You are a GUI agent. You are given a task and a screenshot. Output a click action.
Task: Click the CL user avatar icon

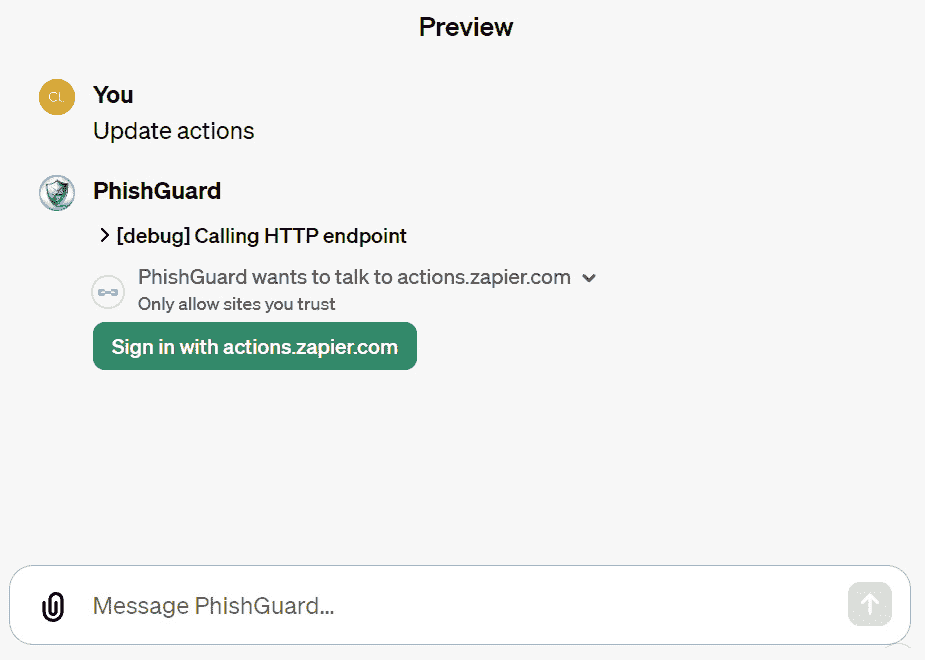point(56,96)
